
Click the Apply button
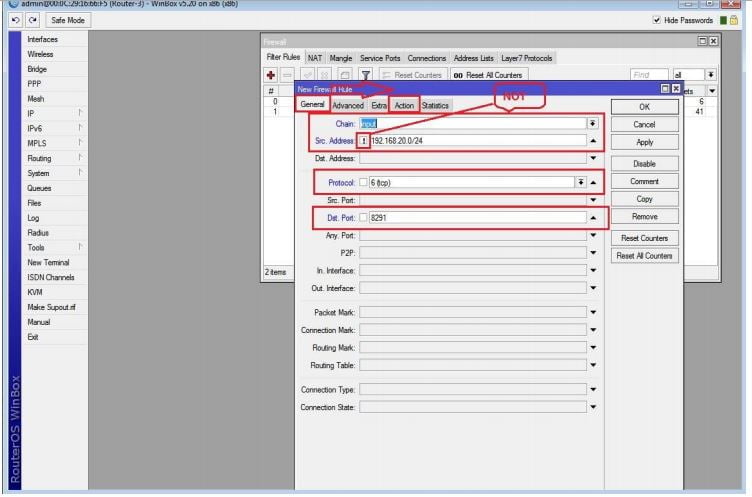tap(644, 142)
